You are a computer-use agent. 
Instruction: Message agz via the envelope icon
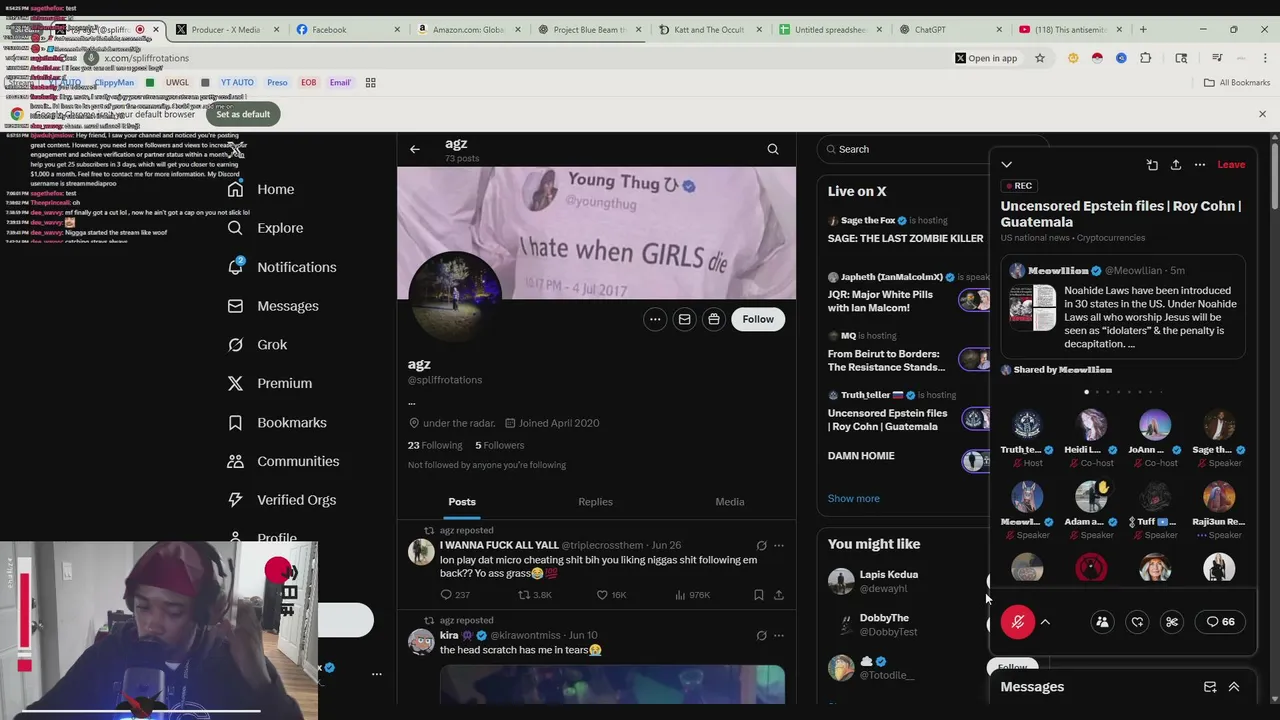(684, 319)
